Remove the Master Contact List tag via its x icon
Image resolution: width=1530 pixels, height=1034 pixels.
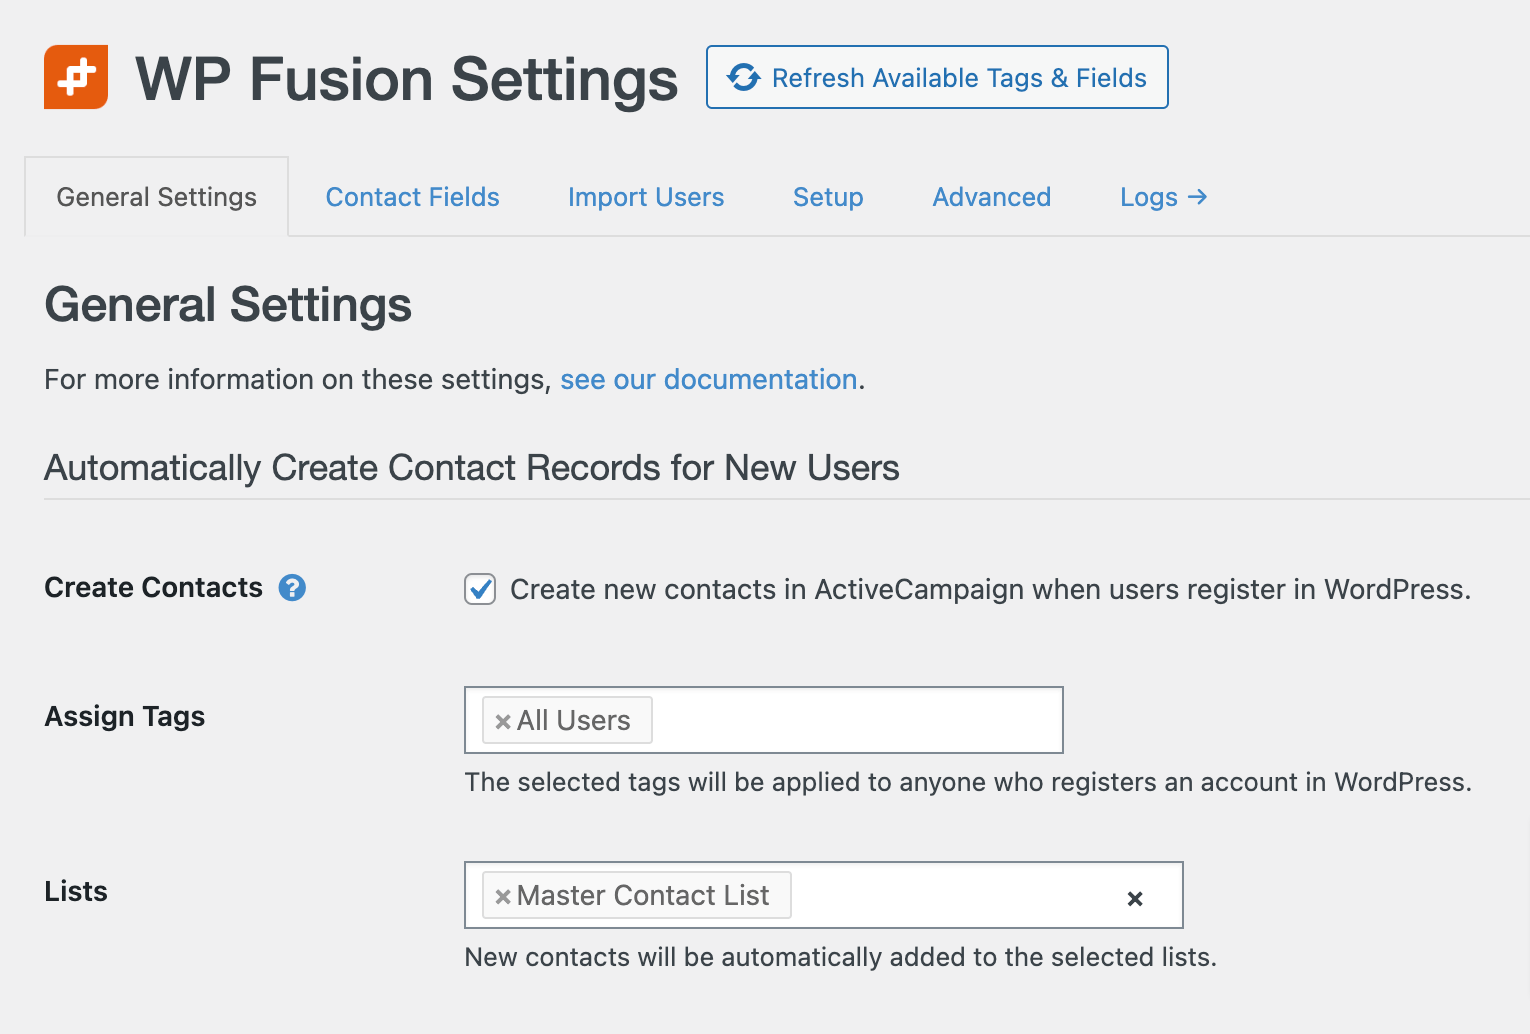tap(503, 895)
